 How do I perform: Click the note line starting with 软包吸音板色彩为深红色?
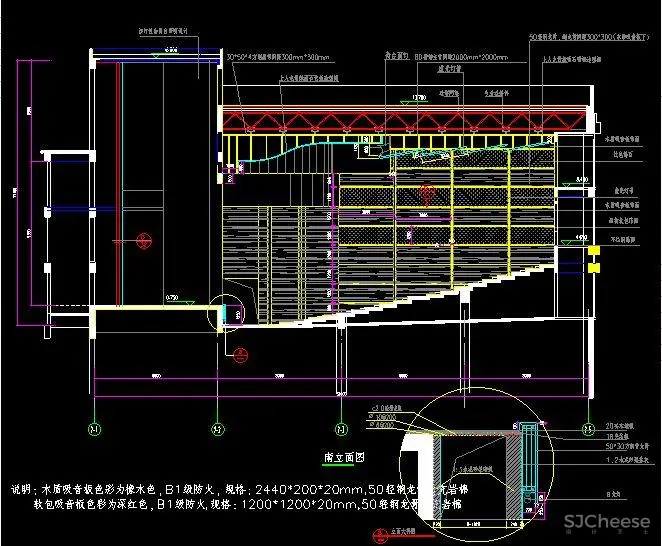[x=247, y=504]
